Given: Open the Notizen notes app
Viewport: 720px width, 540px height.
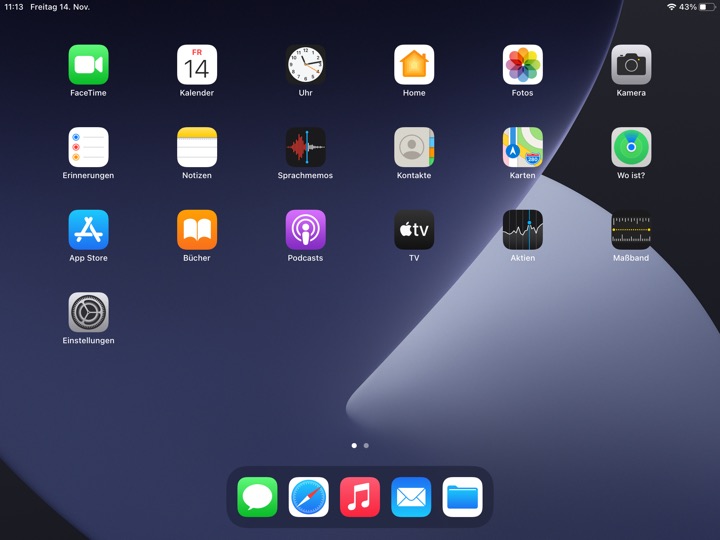Looking at the screenshot, I should (197, 147).
